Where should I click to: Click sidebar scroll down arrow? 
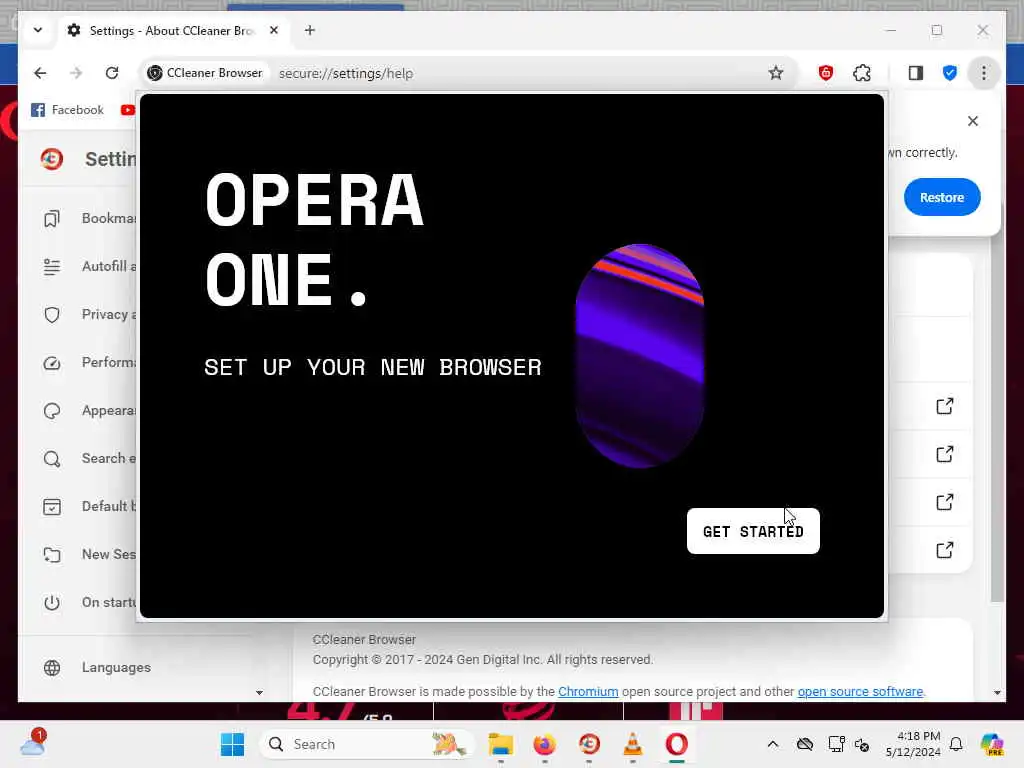(259, 692)
